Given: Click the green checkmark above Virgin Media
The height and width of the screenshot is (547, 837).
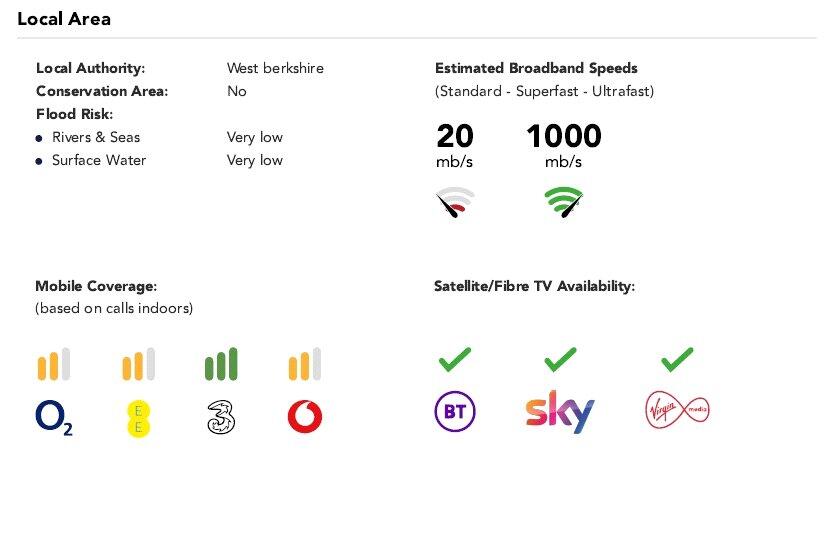Looking at the screenshot, I should point(677,357).
